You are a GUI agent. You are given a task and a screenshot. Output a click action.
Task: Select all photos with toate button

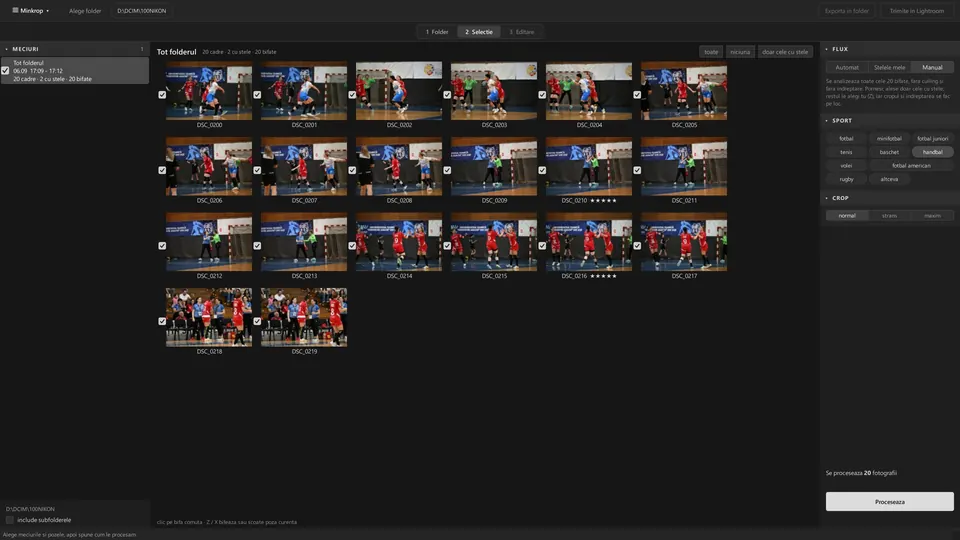coord(711,52)
